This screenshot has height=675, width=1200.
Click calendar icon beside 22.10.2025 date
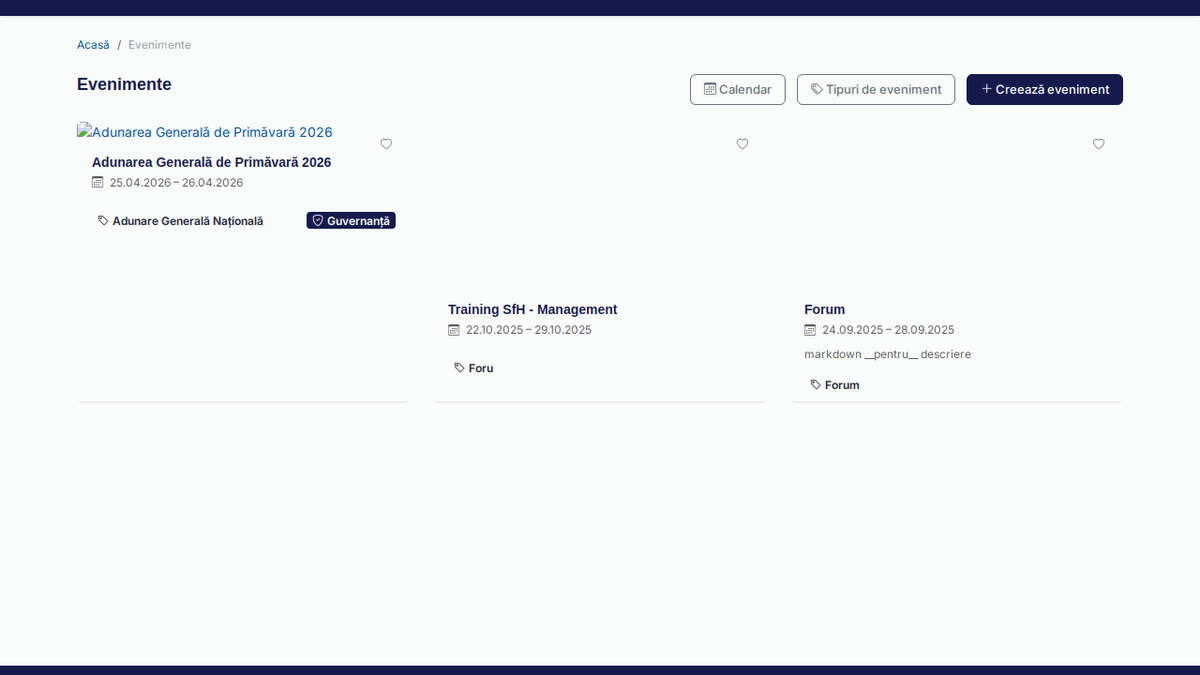(x=454, y=330)
